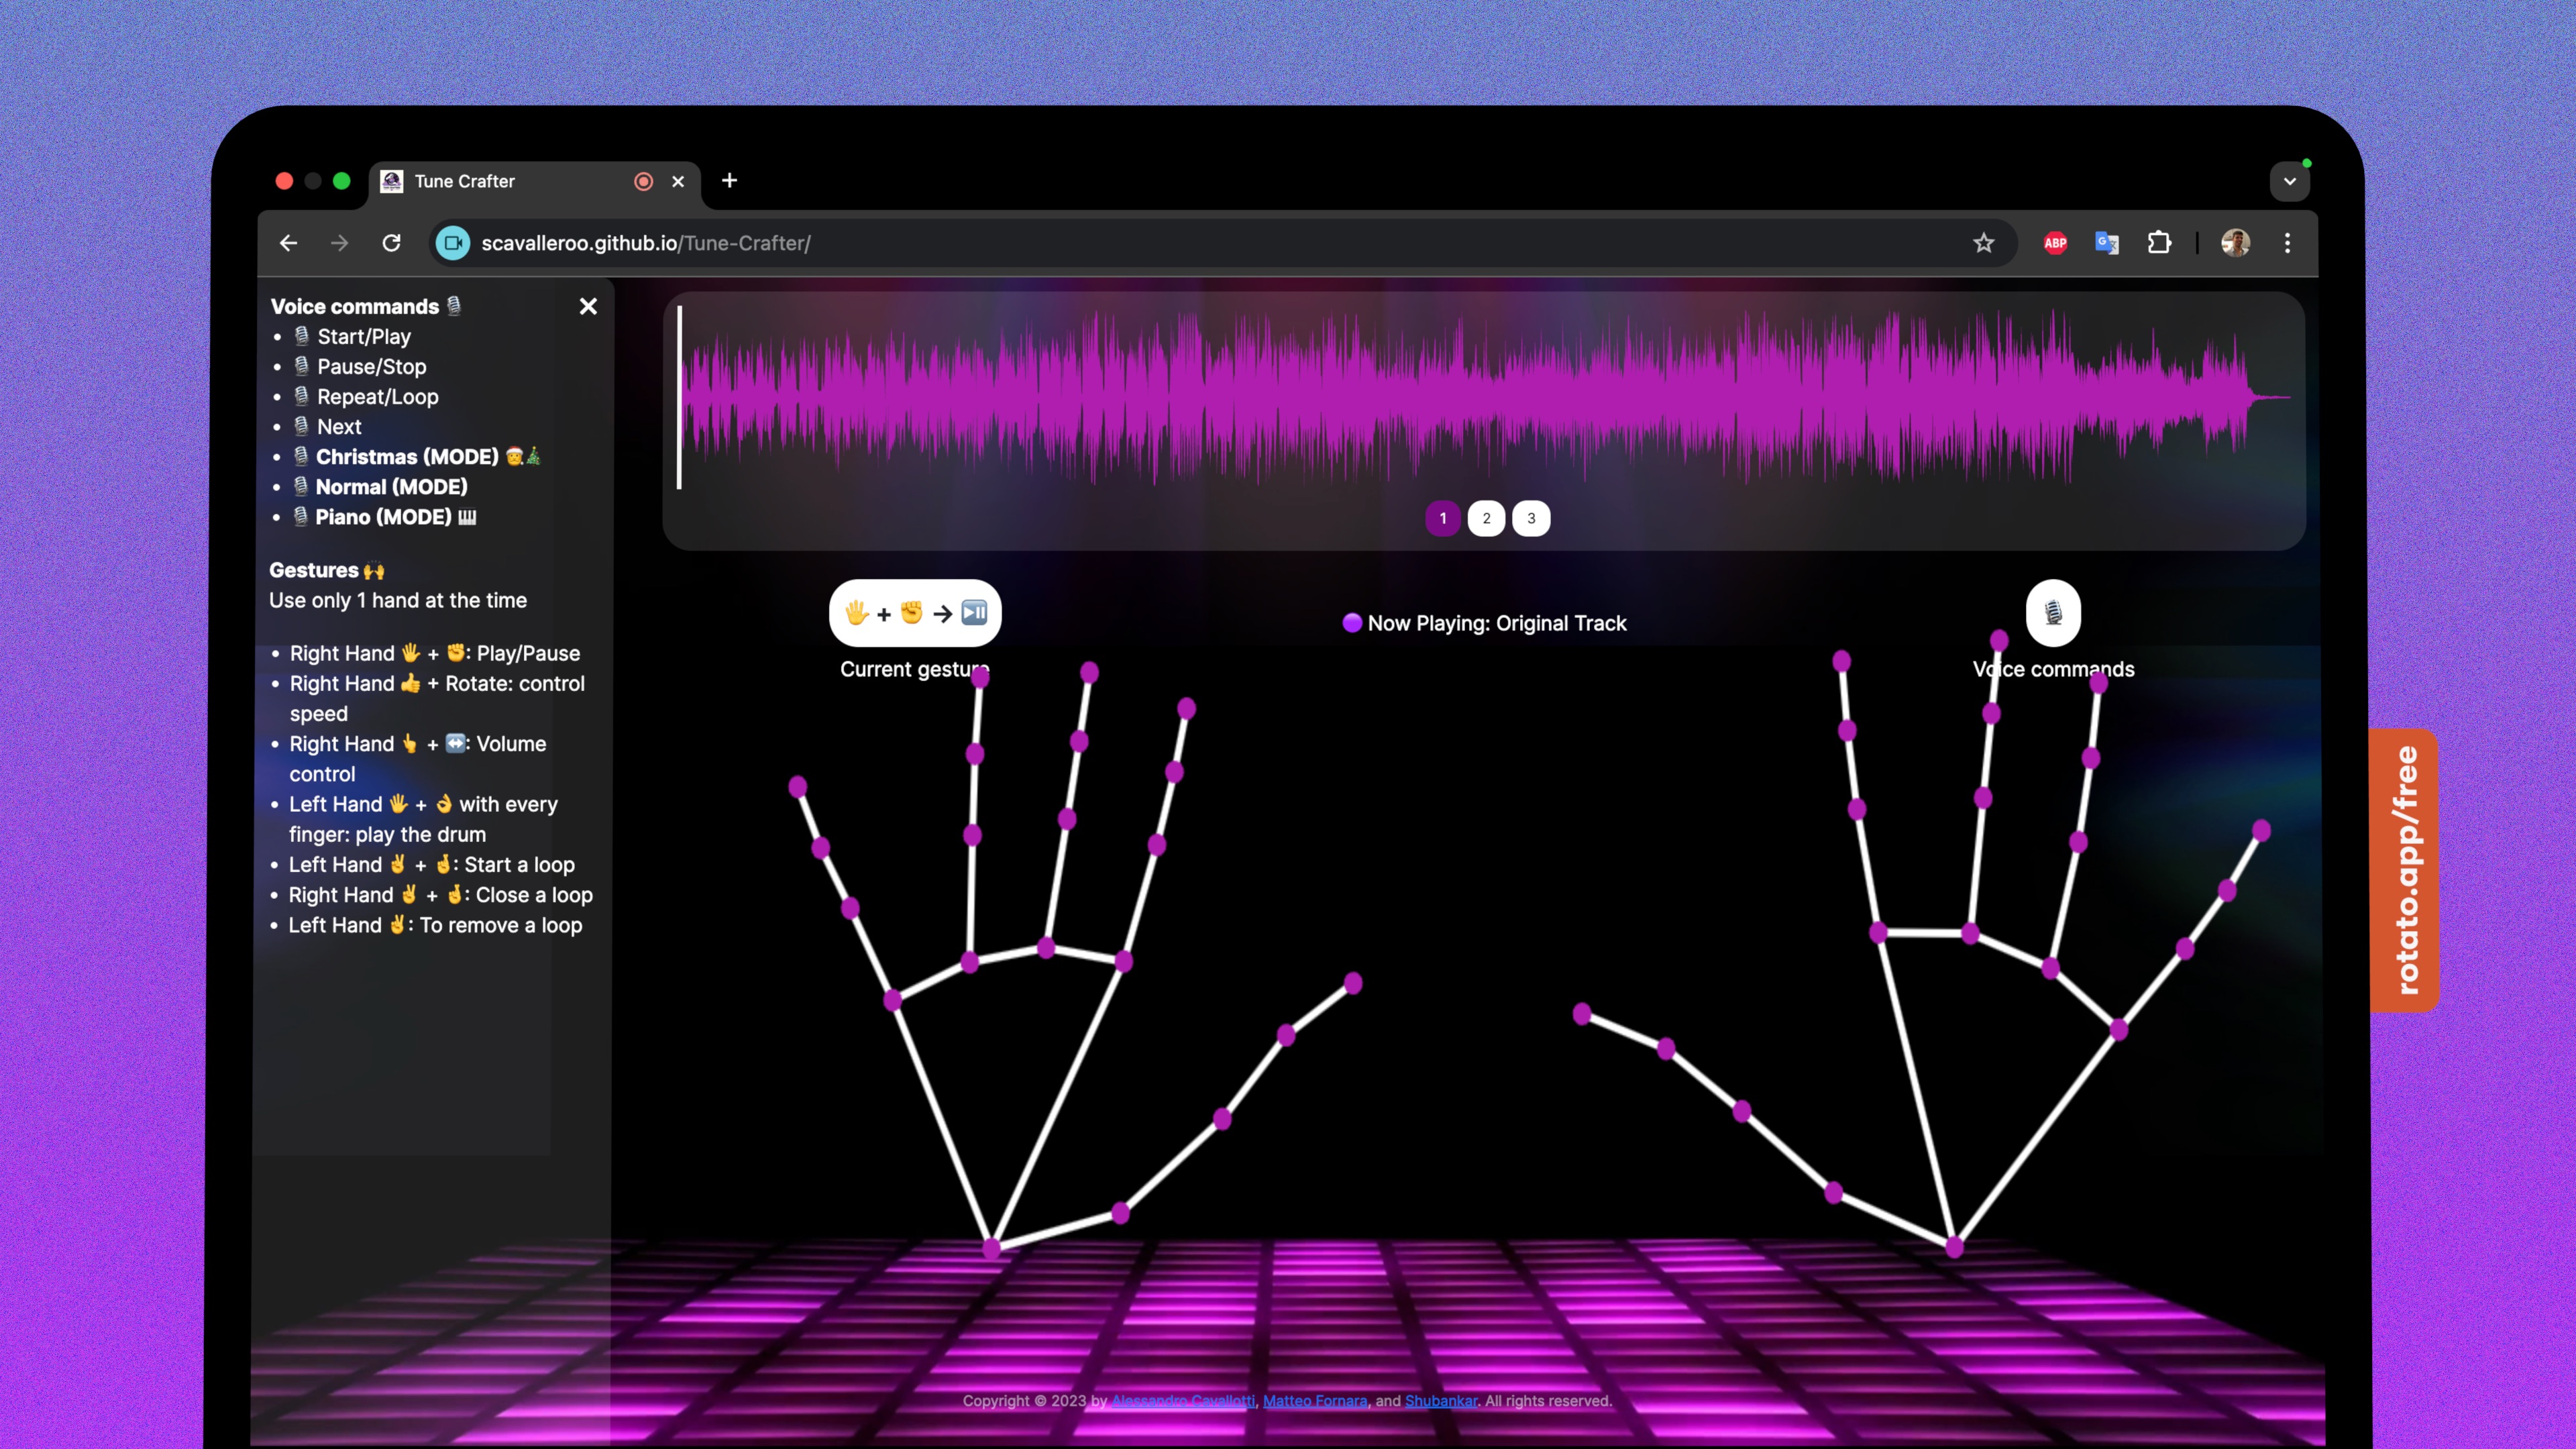The height and width of the screenshot is (1449, 2576).
Task: Reload the Tune Crafter page
Action: tap(392, 243)
